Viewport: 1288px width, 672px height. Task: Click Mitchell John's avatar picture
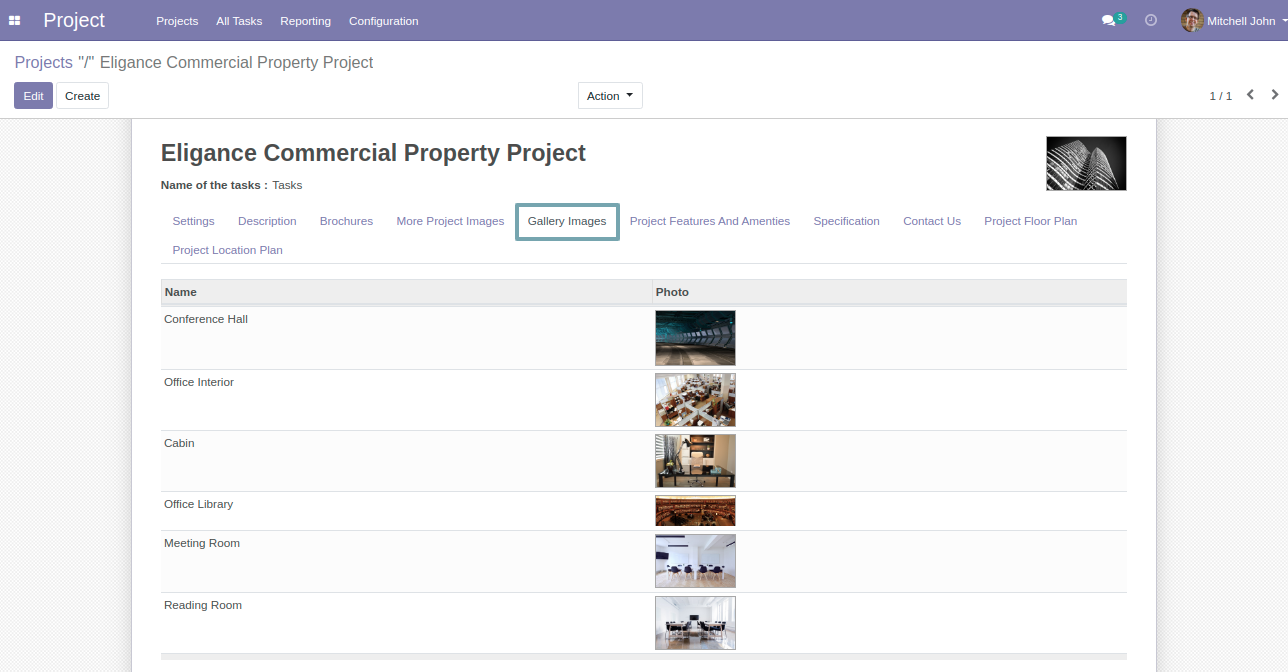[1191, 20]
